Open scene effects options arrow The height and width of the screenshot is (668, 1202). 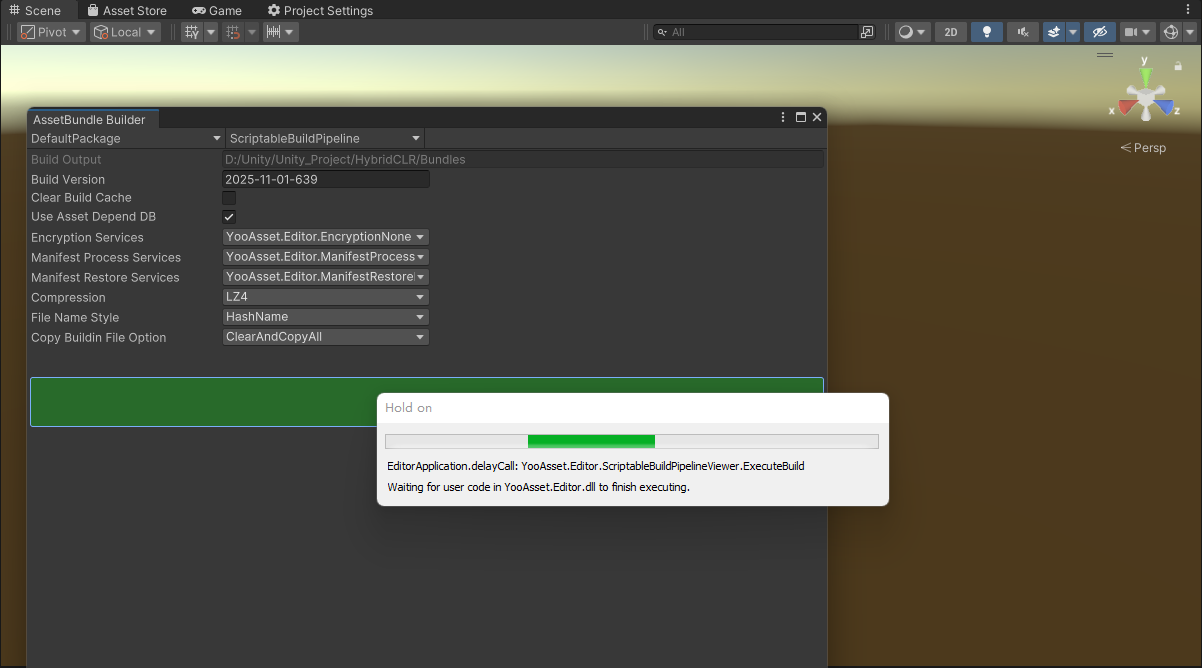1073,32
